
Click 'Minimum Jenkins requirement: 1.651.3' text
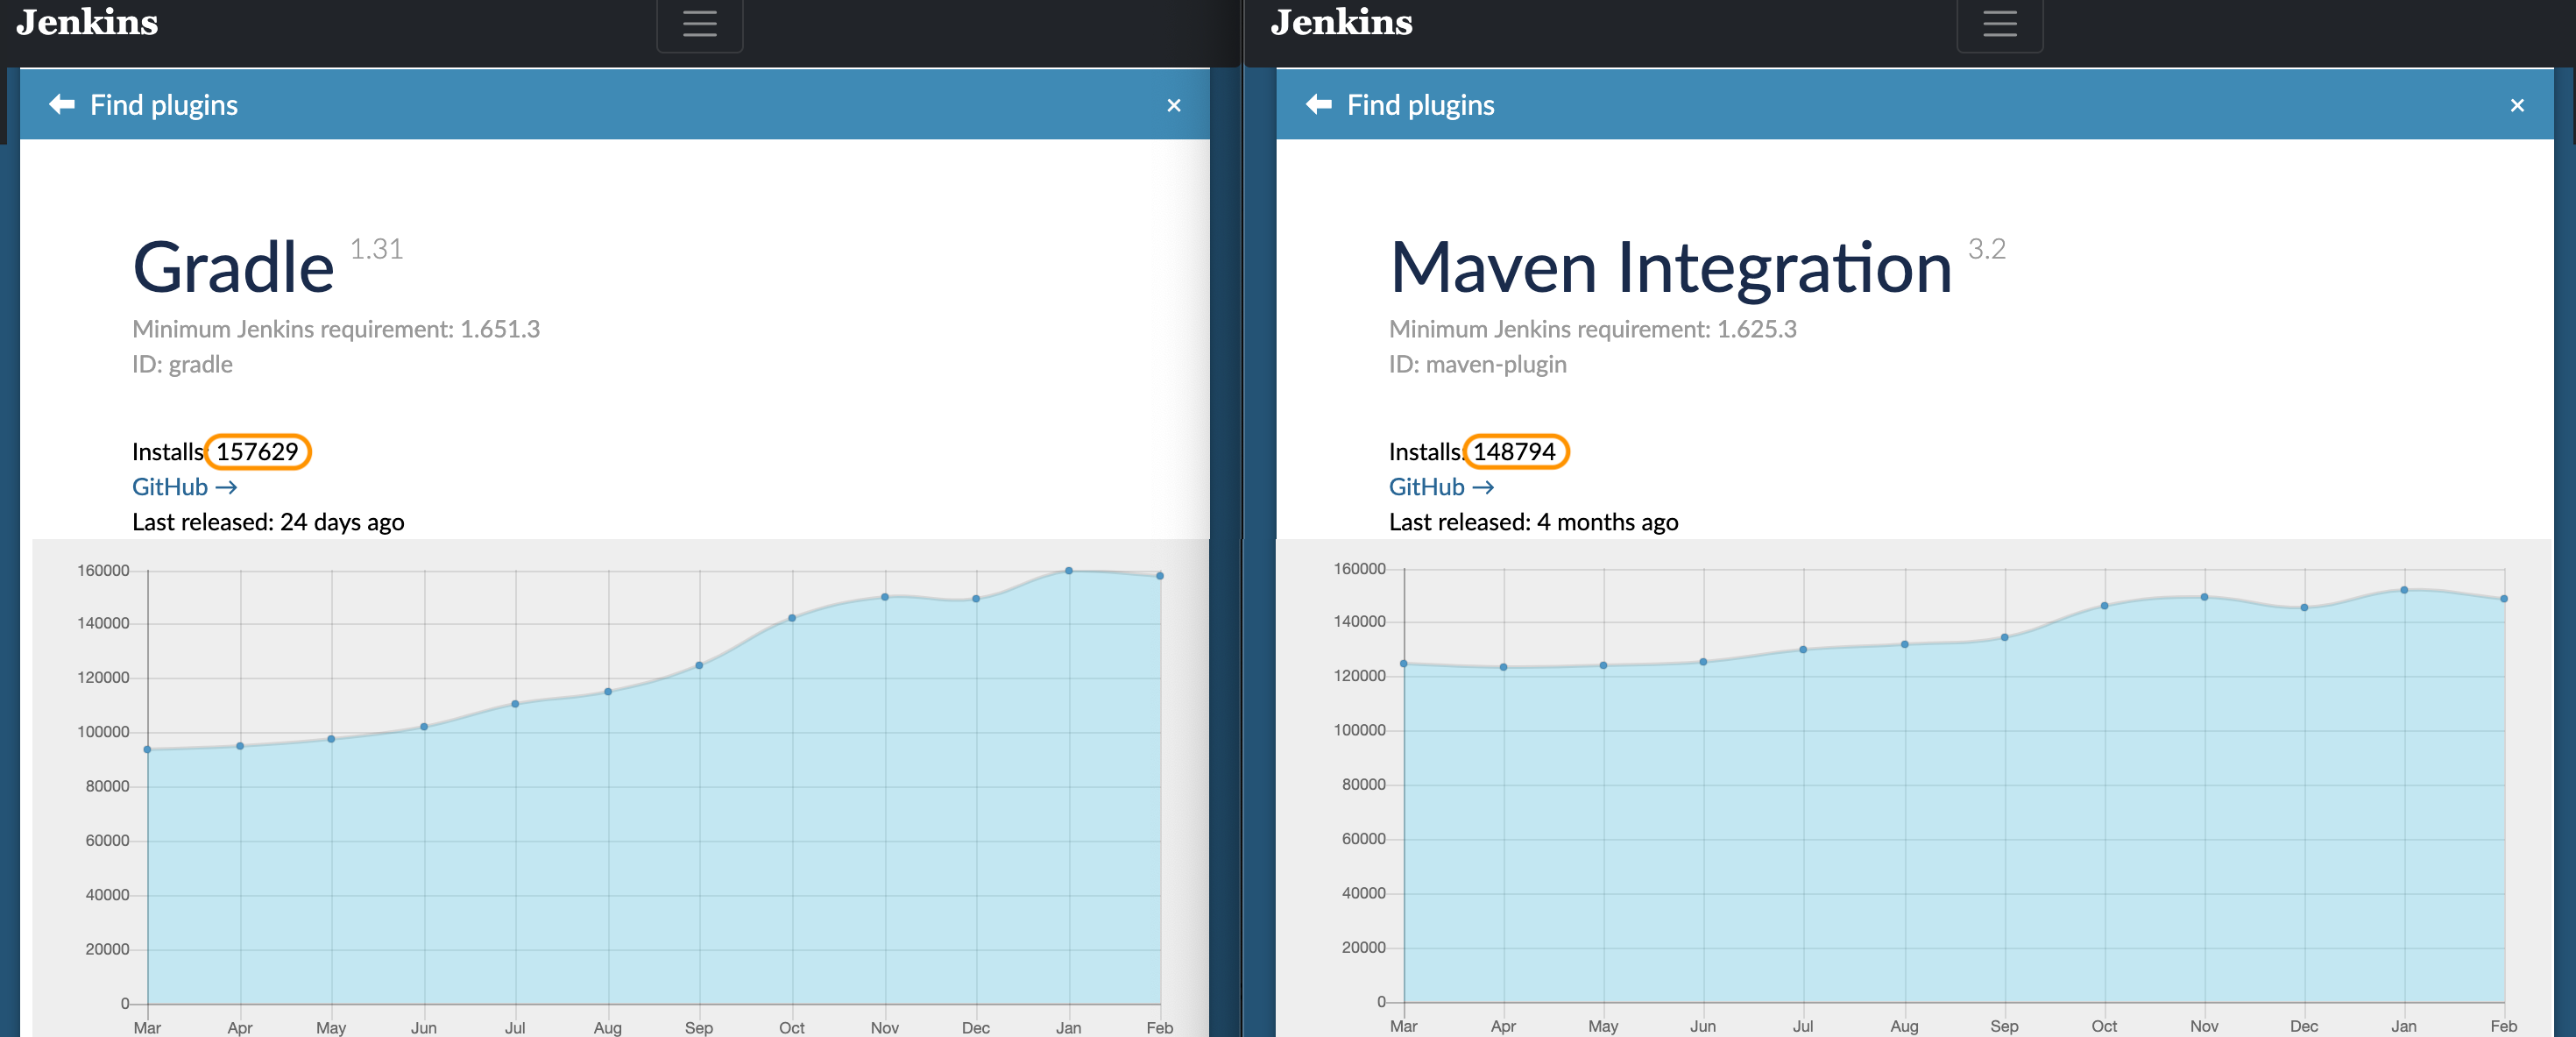(x=336, y=329)
